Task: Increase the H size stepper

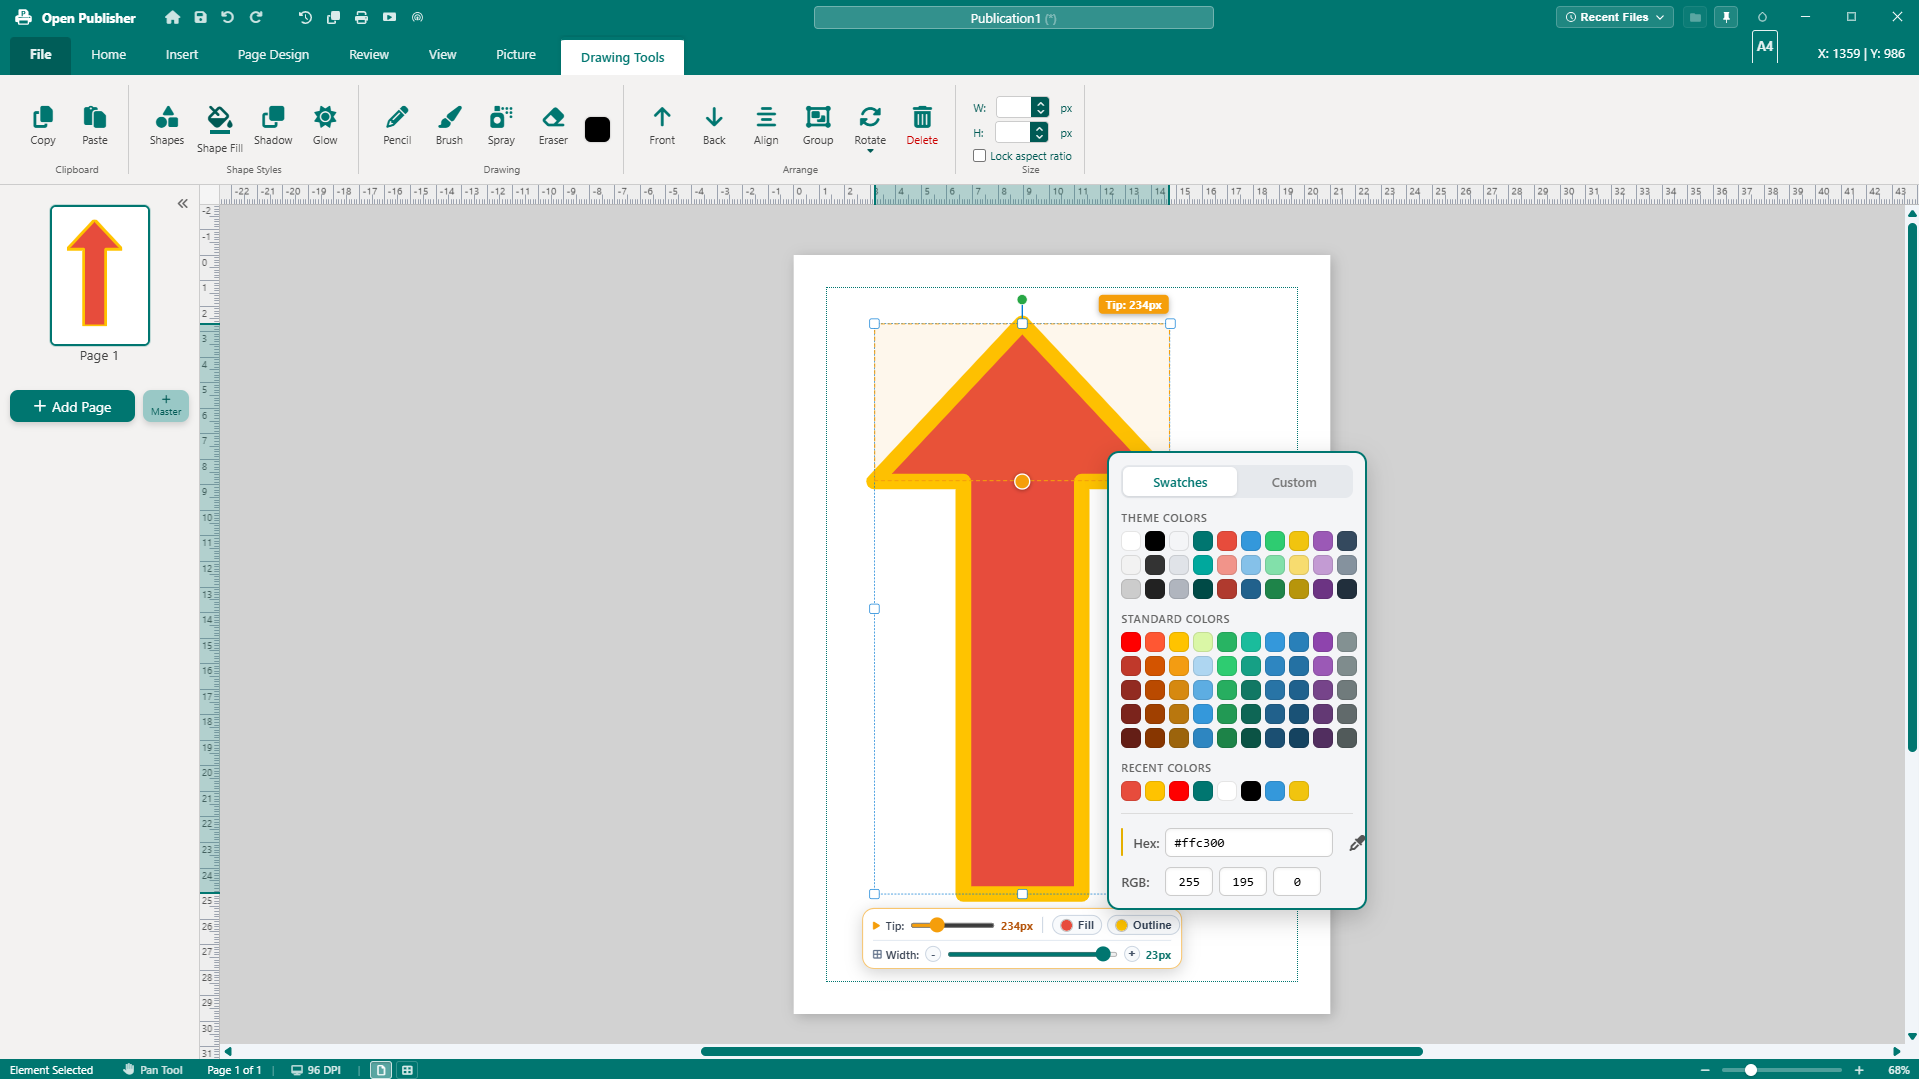Action: point(1040,128)
